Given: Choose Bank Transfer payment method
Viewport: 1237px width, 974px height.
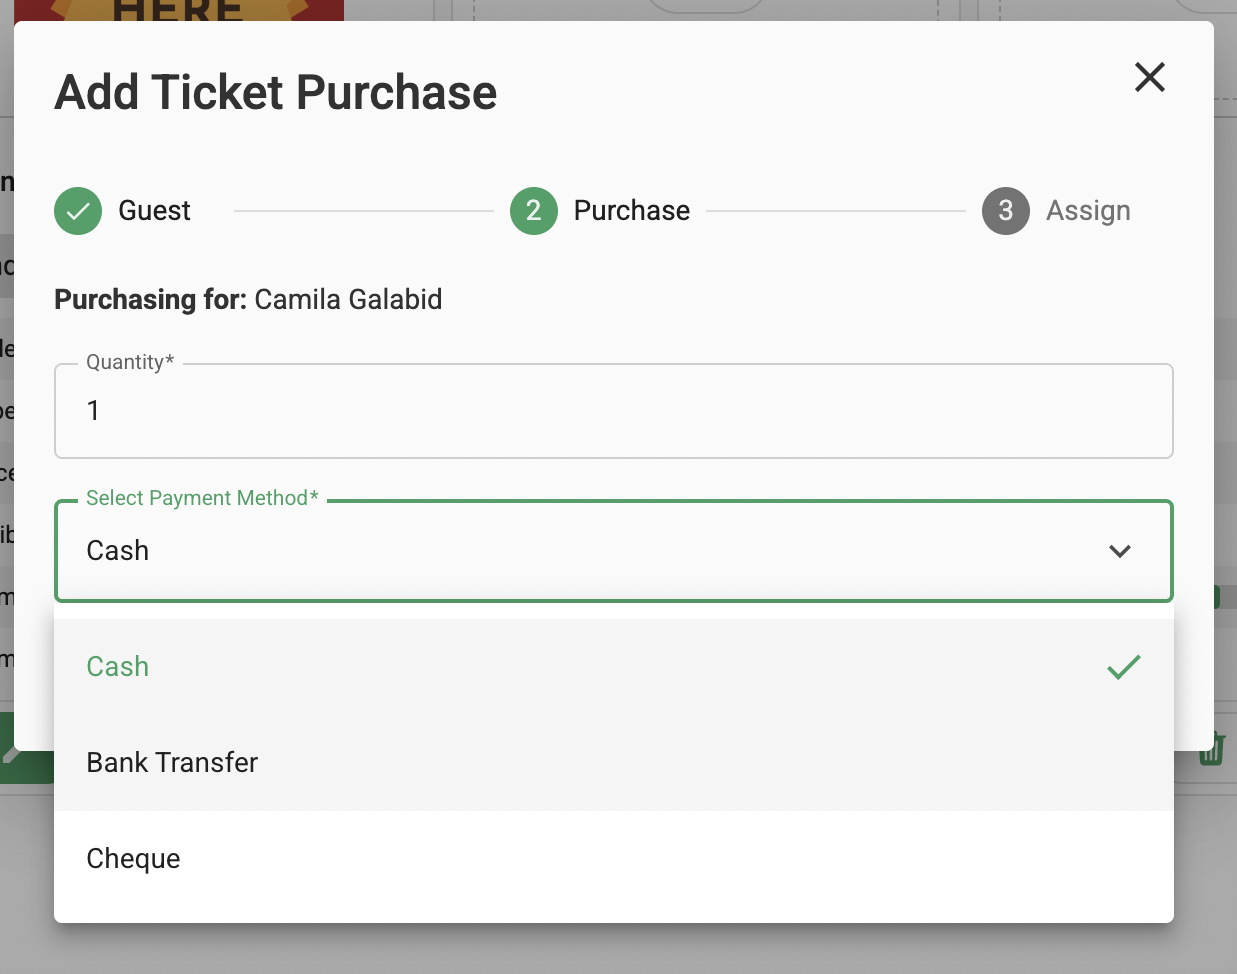Looking at the screenshot, I should click(x=172, y=763).
